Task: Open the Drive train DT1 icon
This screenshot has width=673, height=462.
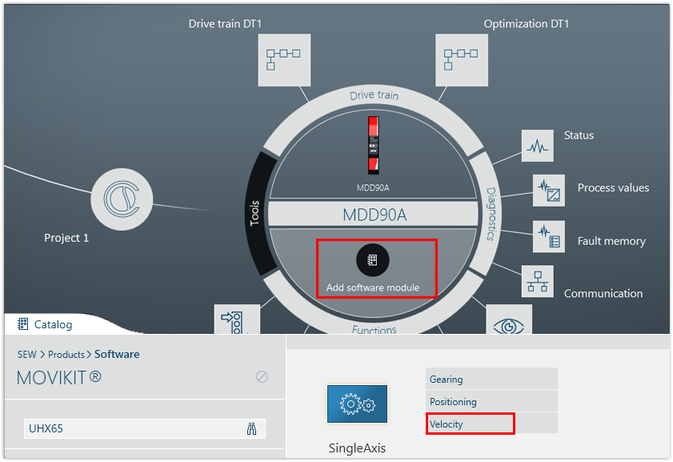Action: click(283, 61)
